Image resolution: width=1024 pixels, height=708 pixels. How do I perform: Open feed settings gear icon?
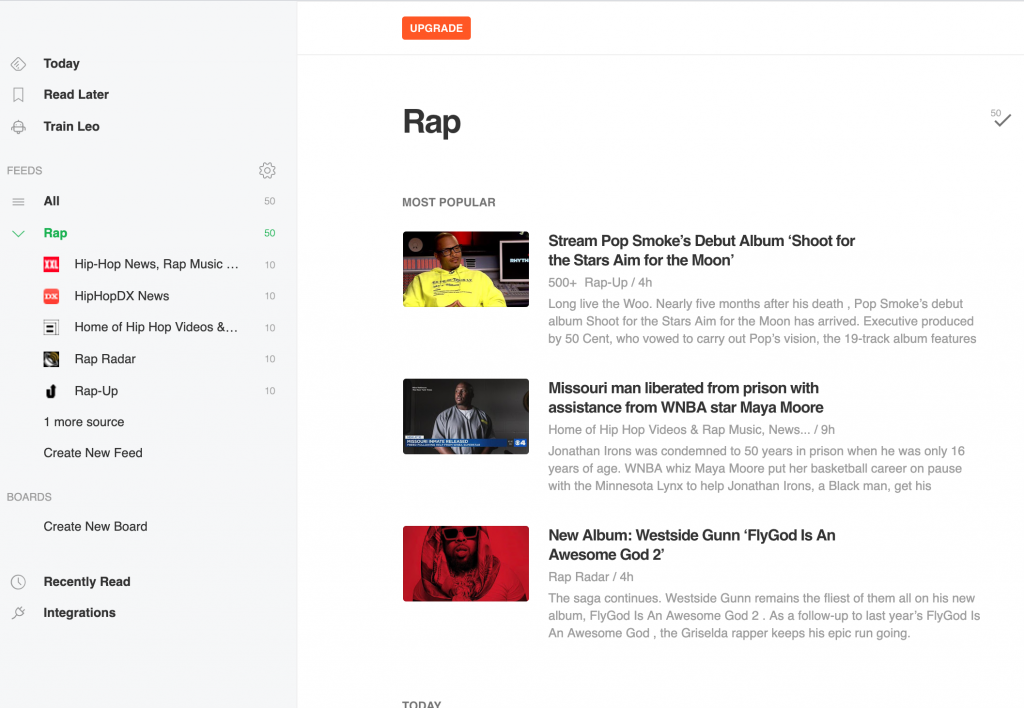click(x=267, y=171)
